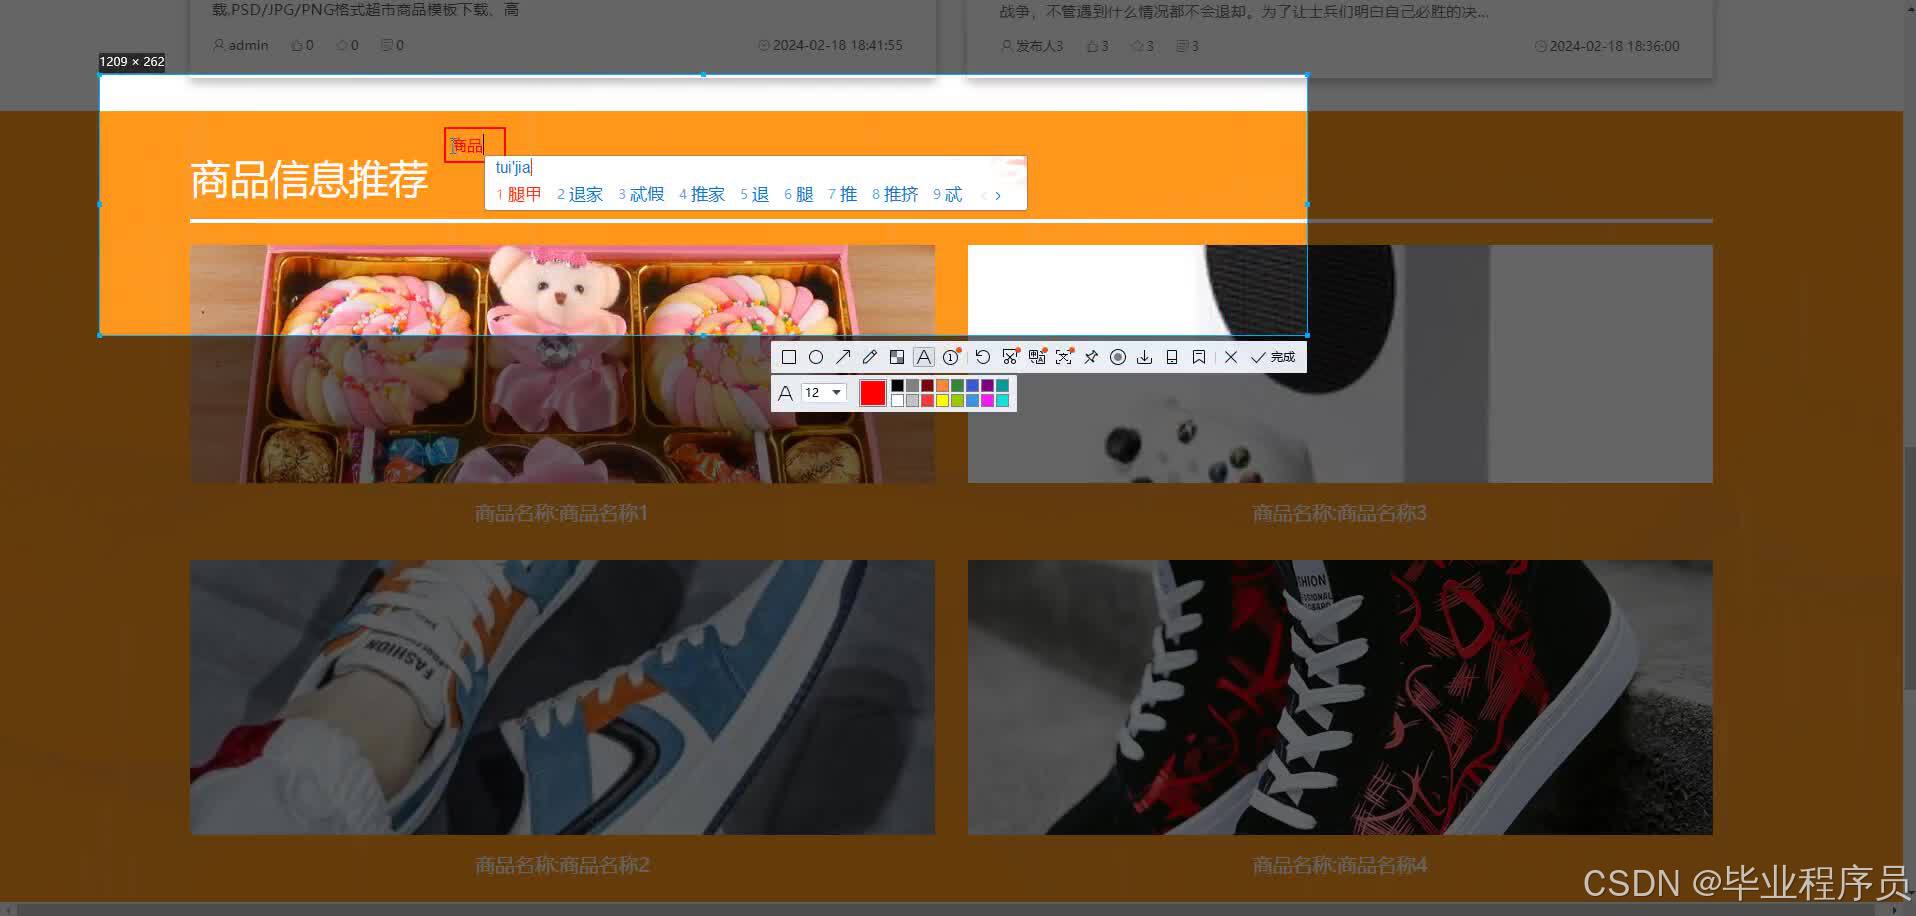The height and width of the screenshot is (916, 1916).
Task: Select the numbered step marker tool
Action: pyautogui.click(x=951, y=357)
